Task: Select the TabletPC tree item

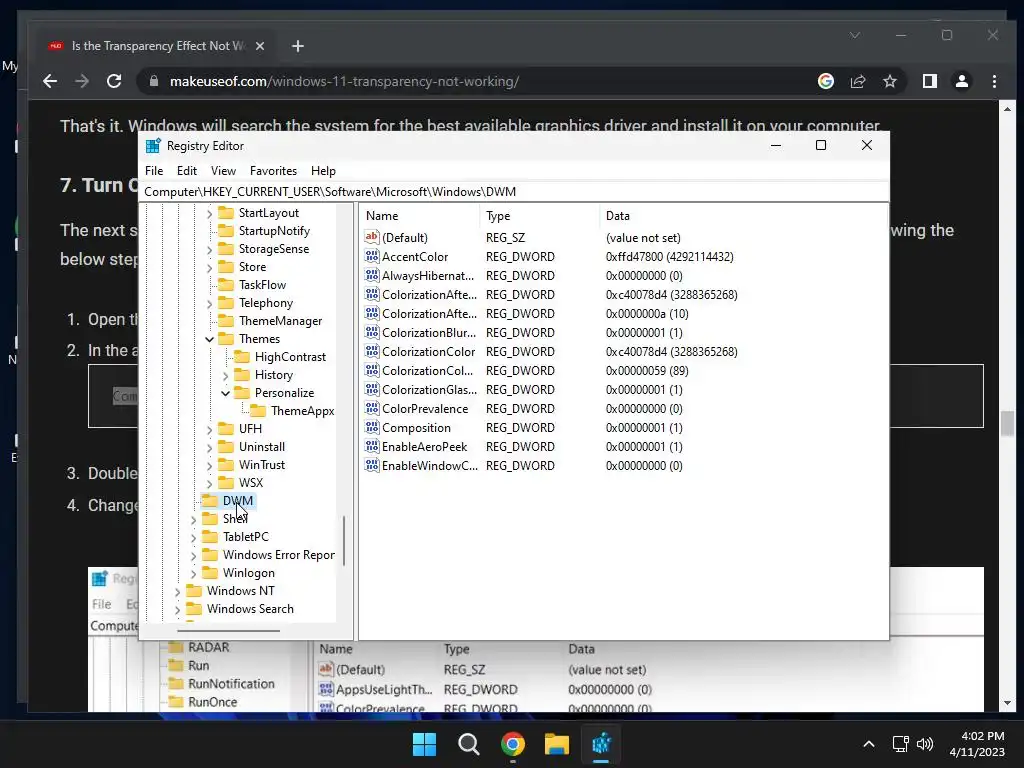Action: click(x=246, y=537)
